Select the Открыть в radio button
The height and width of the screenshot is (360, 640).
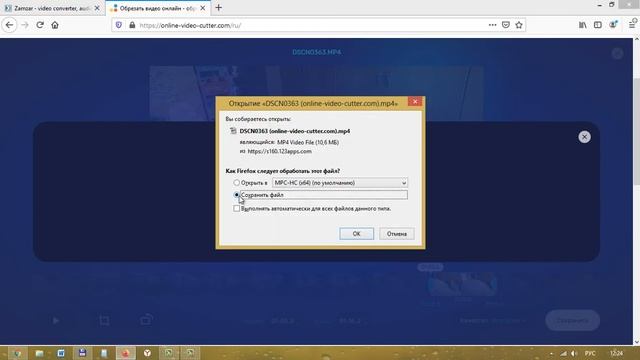coord(236,182)
